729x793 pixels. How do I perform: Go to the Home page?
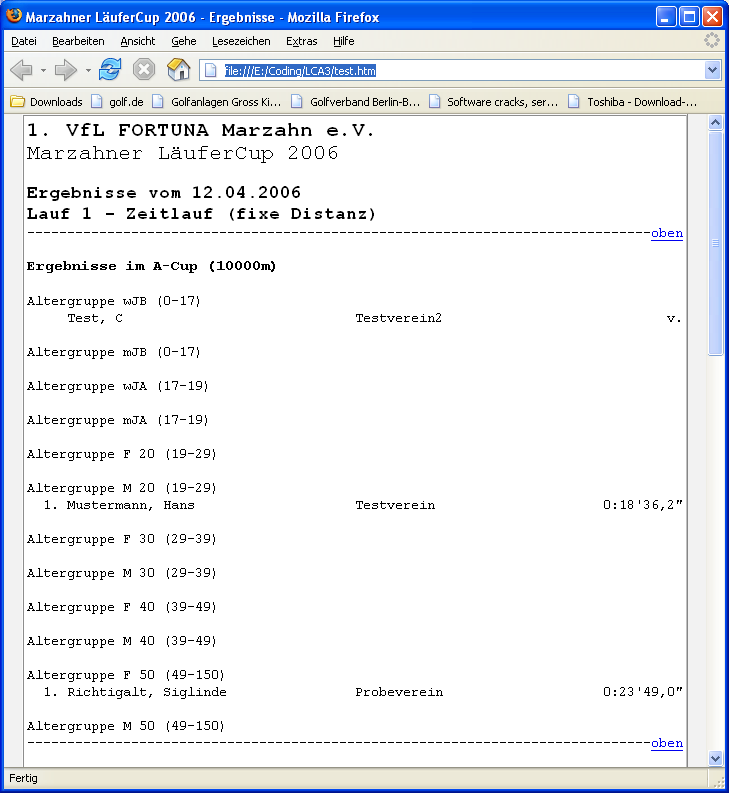pos(178,70)
